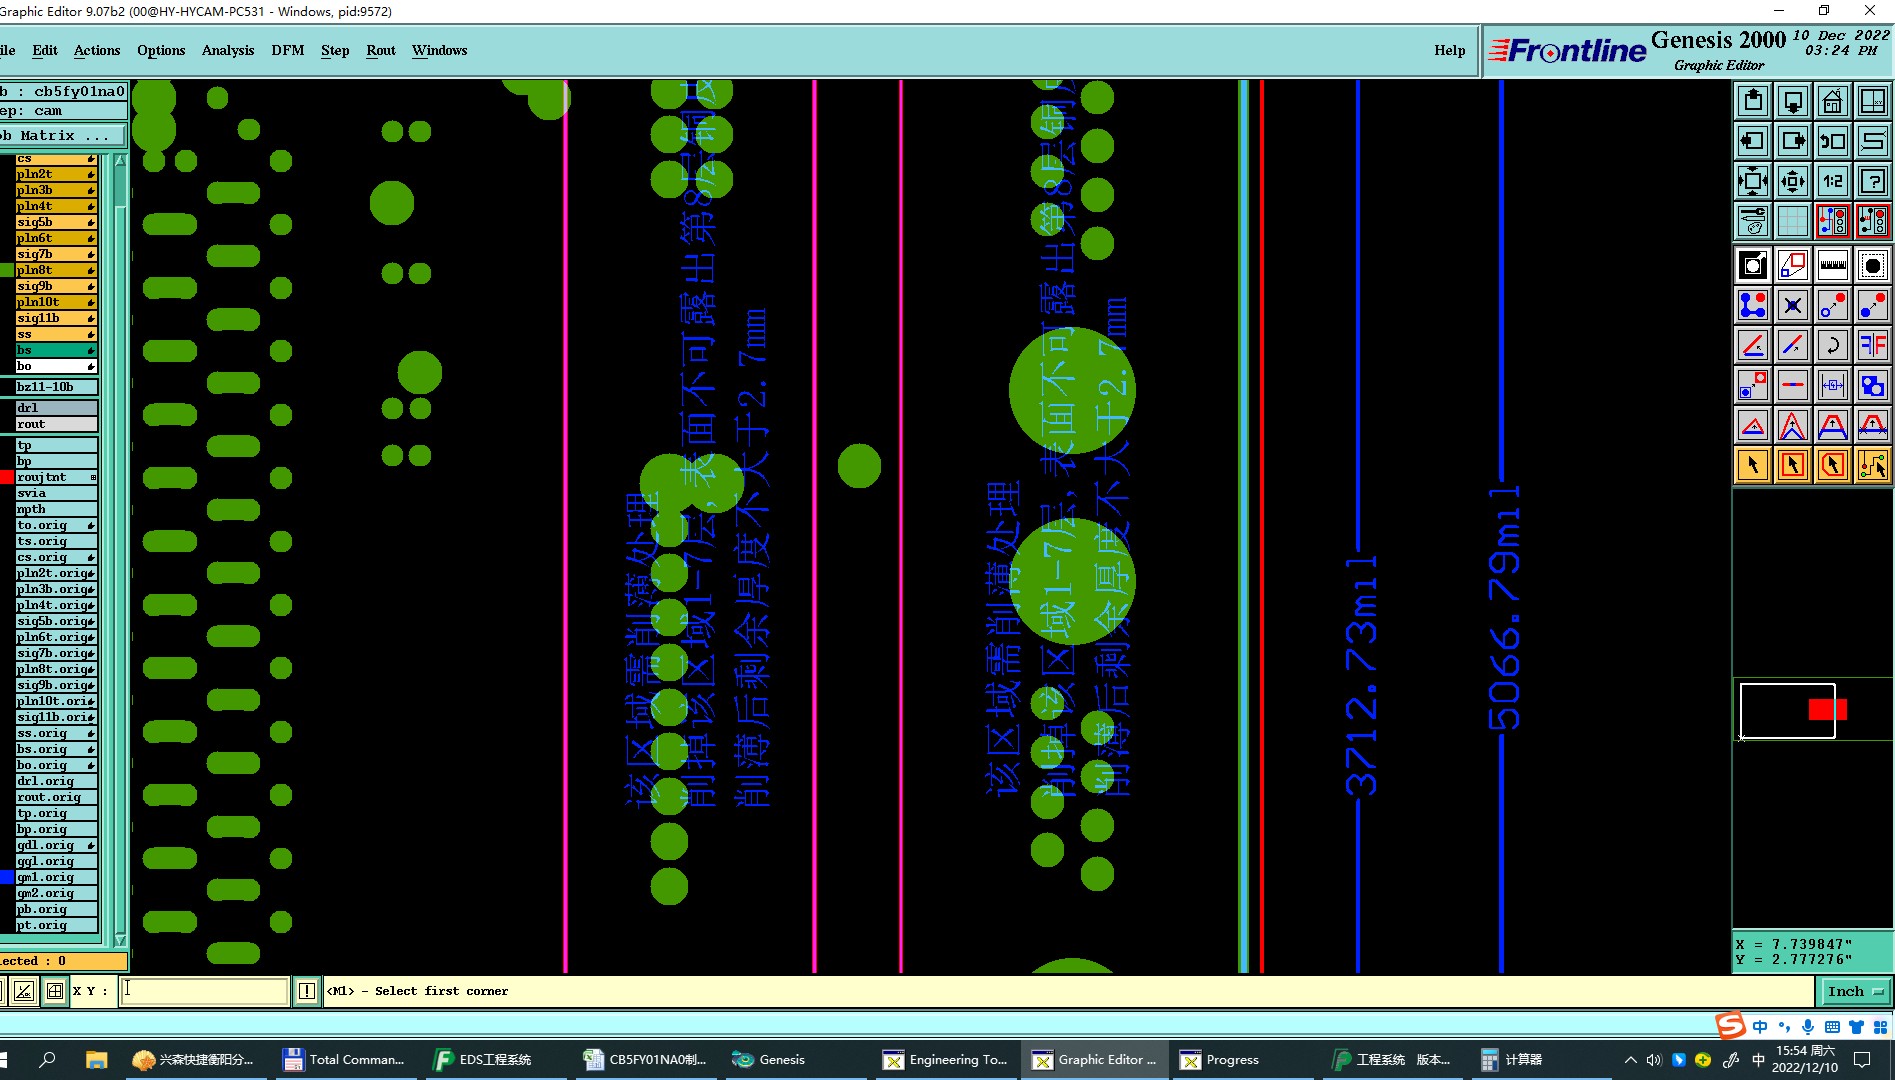Click the Engineering Toolkit taskbar button
The image size is (1895, 1080).
(x=945, y=1059)
